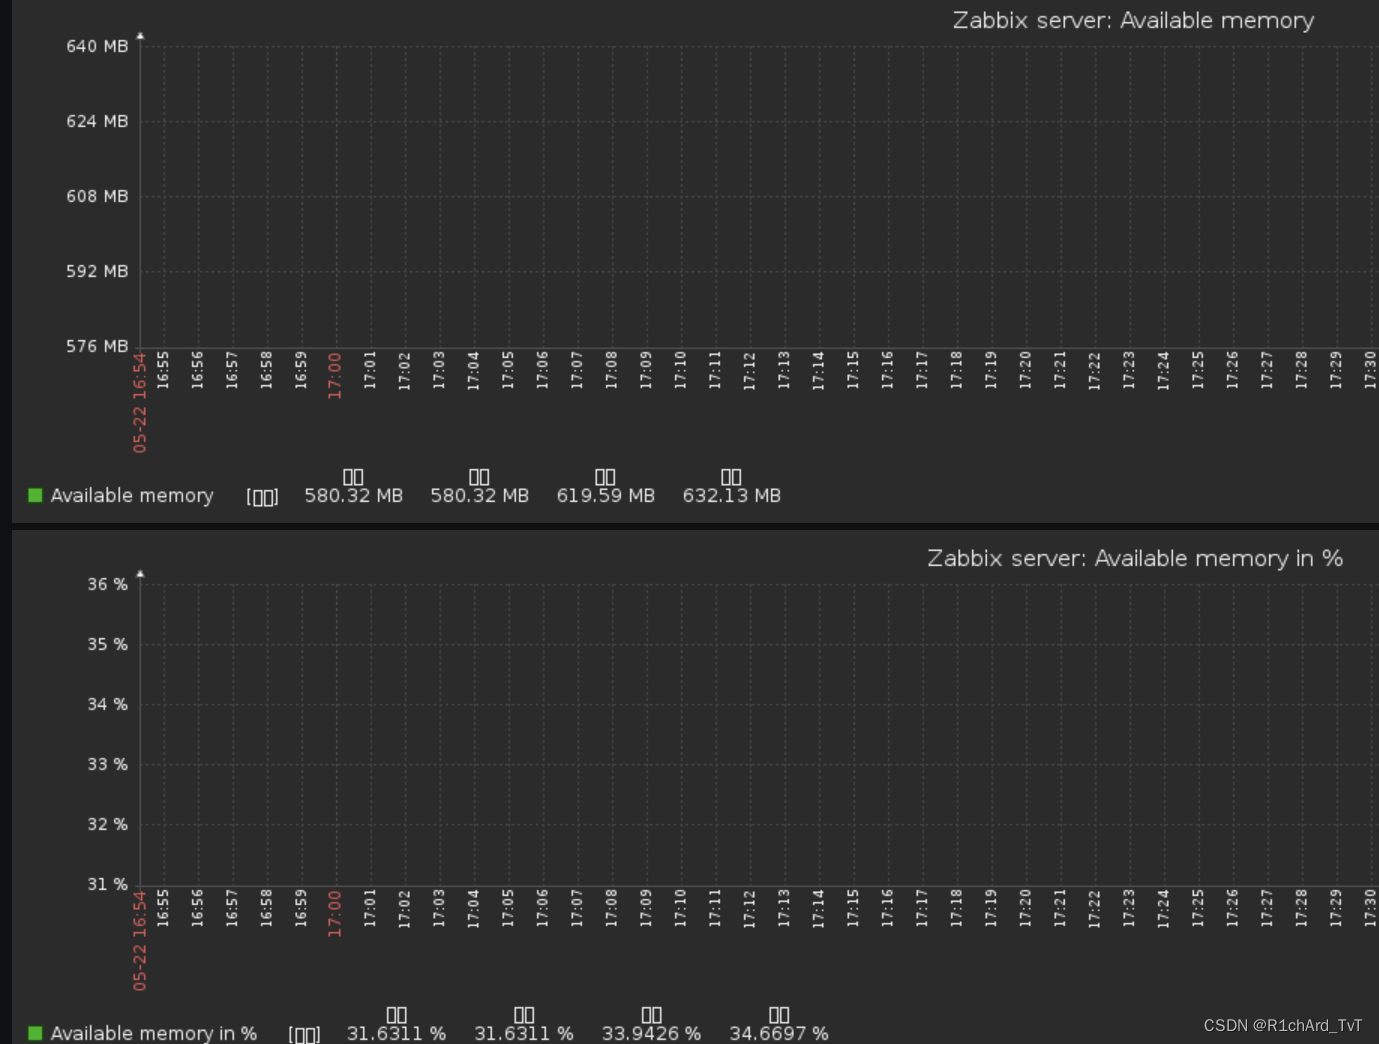Select the title "Zabbix server: Available memory in %"

pos(1136,558)
